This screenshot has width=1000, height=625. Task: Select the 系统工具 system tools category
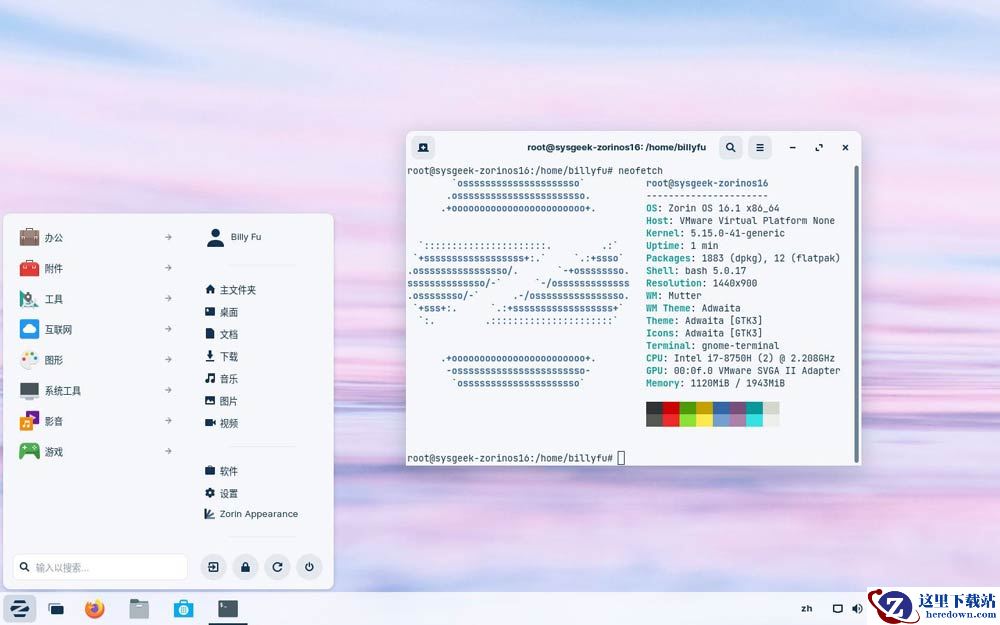[96, 390]
